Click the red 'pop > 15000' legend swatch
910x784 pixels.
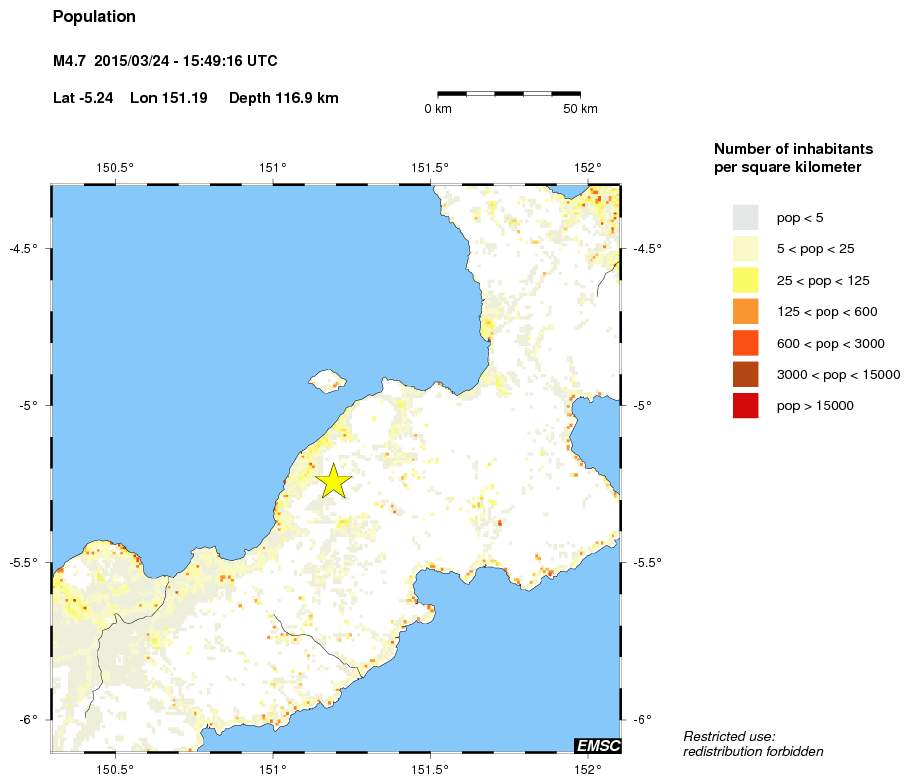coord(746,406)
